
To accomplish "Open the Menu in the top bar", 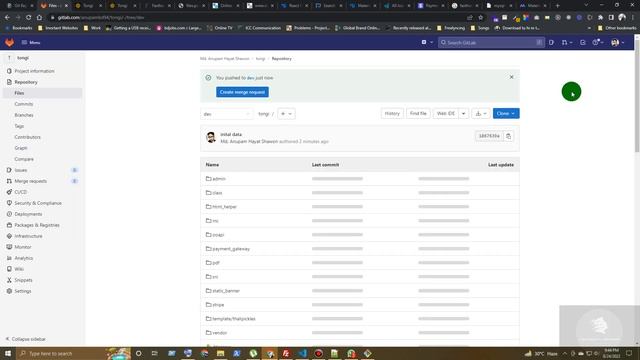I will coord(31,42).
